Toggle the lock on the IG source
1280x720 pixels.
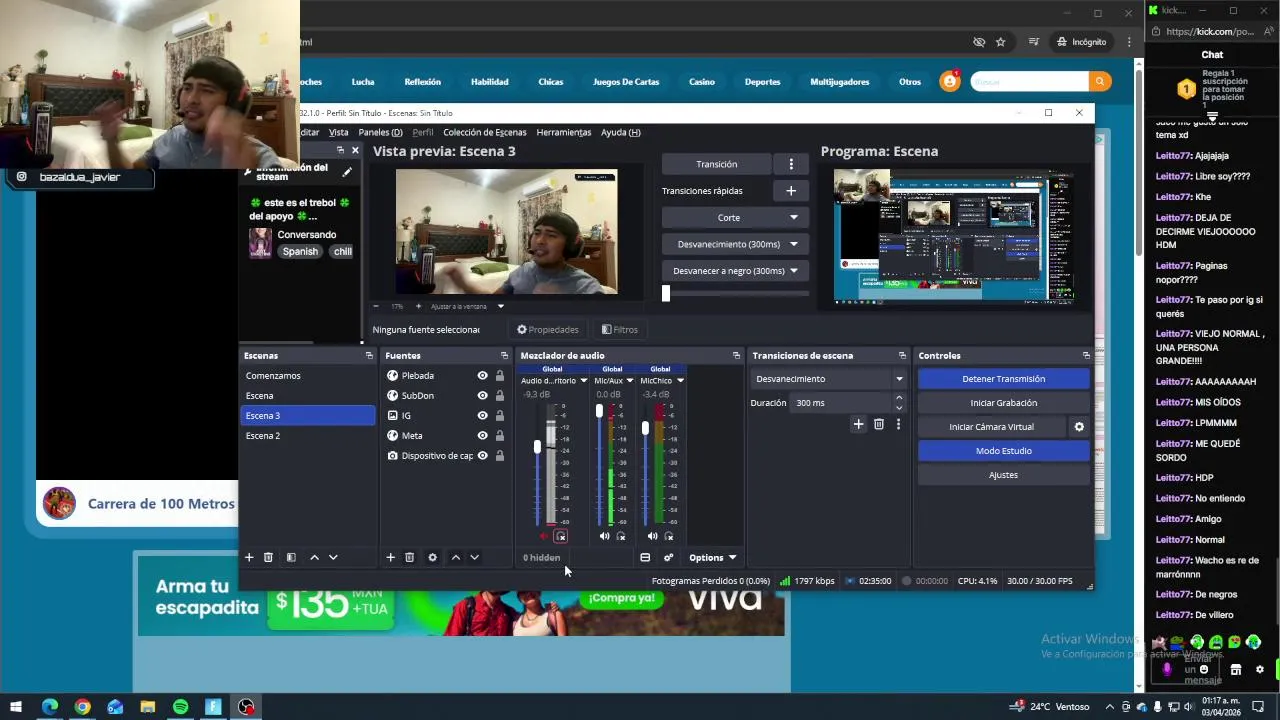click(x=499, y=415)
